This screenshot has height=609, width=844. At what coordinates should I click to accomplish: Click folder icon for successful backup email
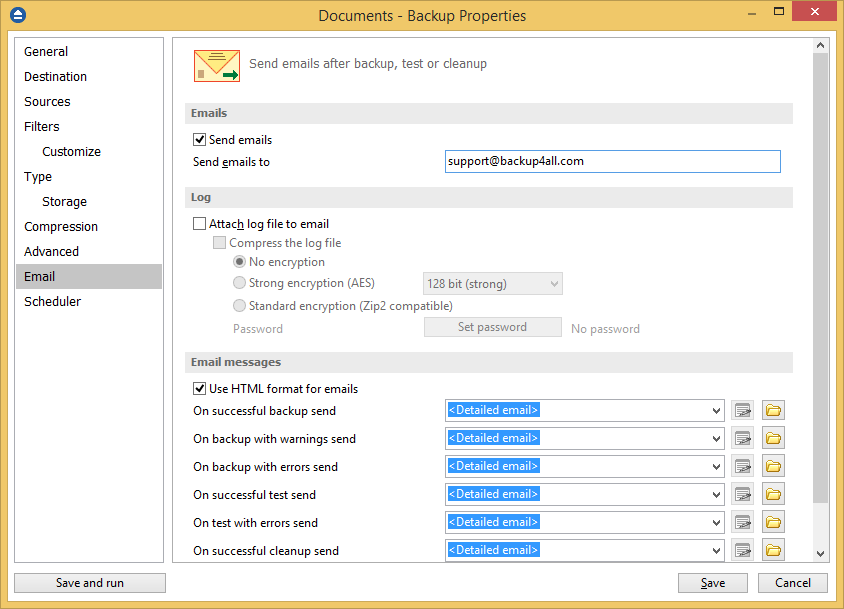(x=773, y=410)
